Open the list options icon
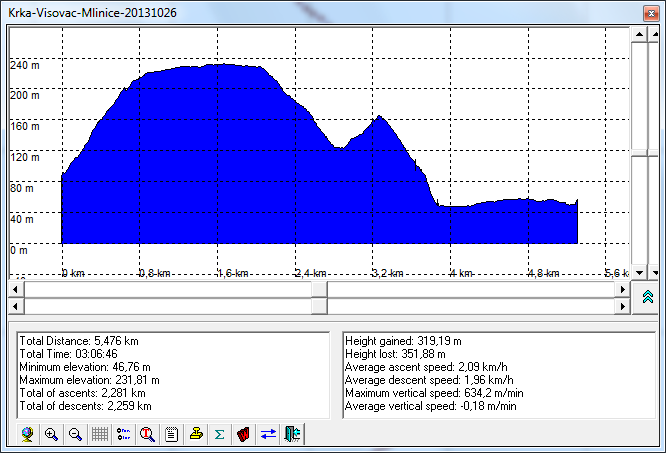Viewport: 666px width, 453px height. pyautogui.click(x=124, y=434)
